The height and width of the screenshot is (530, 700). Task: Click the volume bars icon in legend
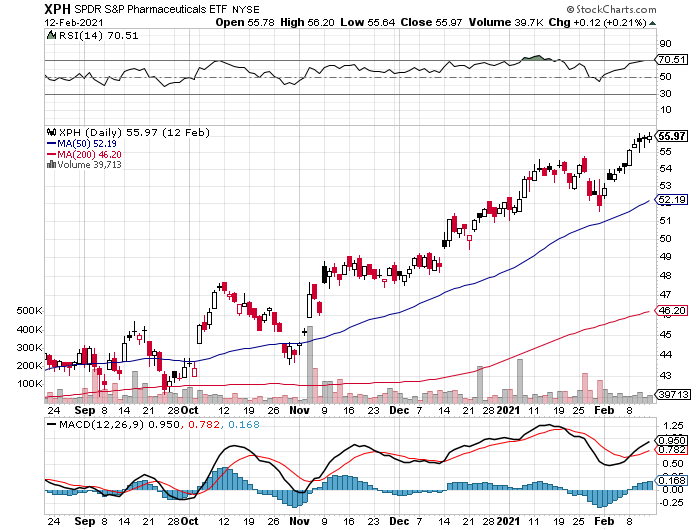tap(51, 165)
